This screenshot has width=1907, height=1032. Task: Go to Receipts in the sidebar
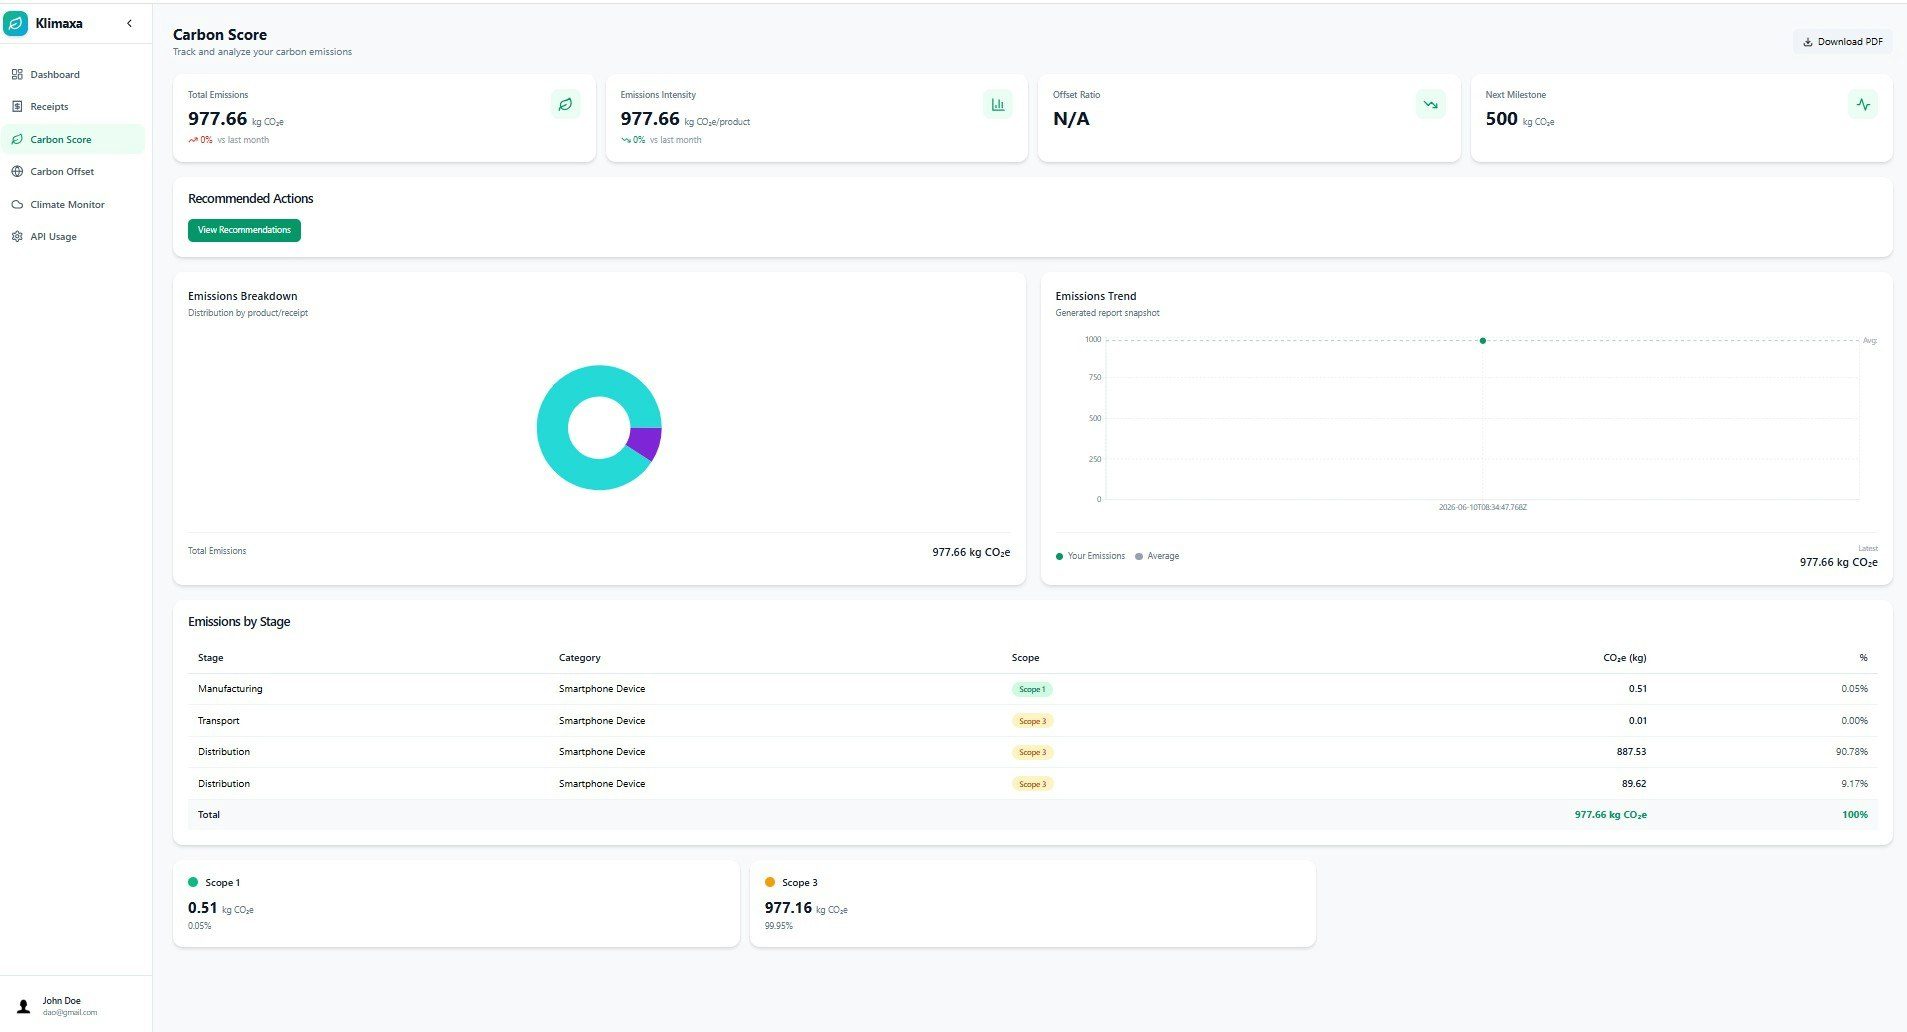click(72, 107)
